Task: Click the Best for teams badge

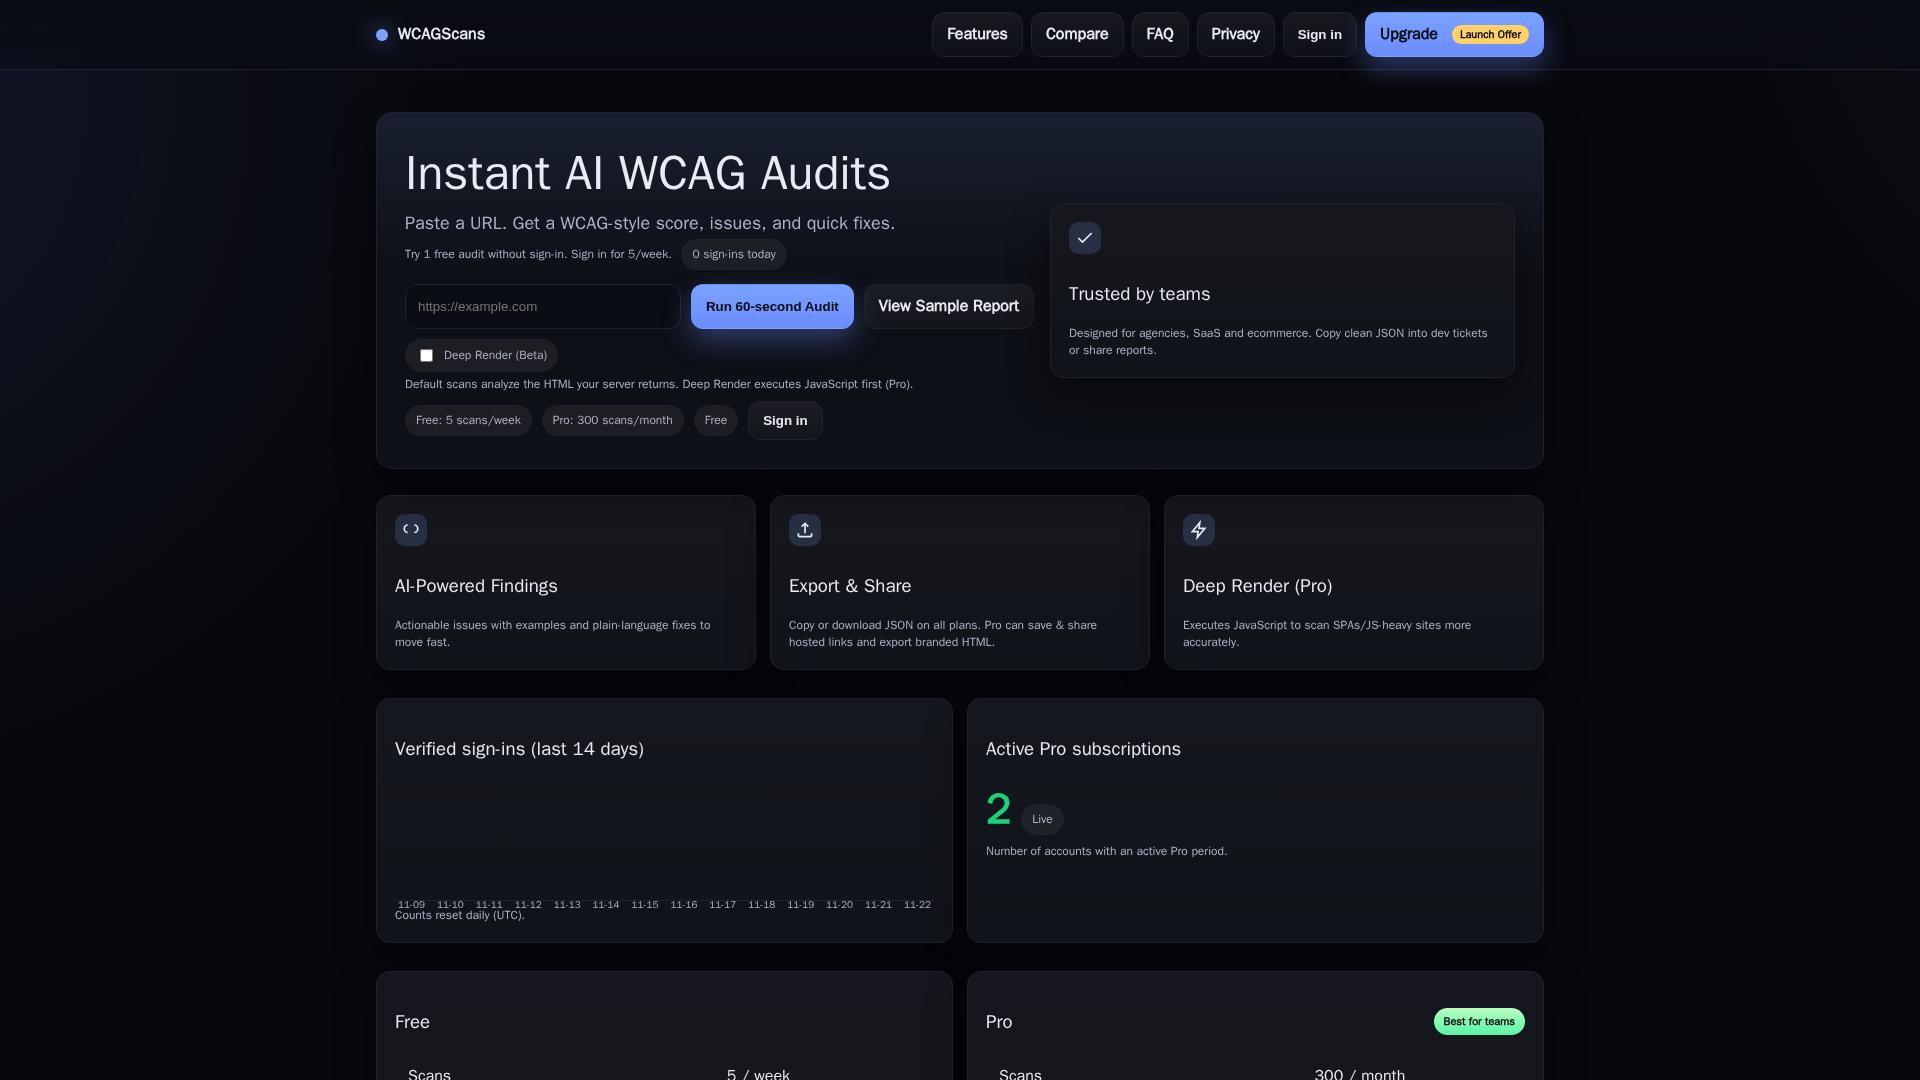Action: 1479,1022
